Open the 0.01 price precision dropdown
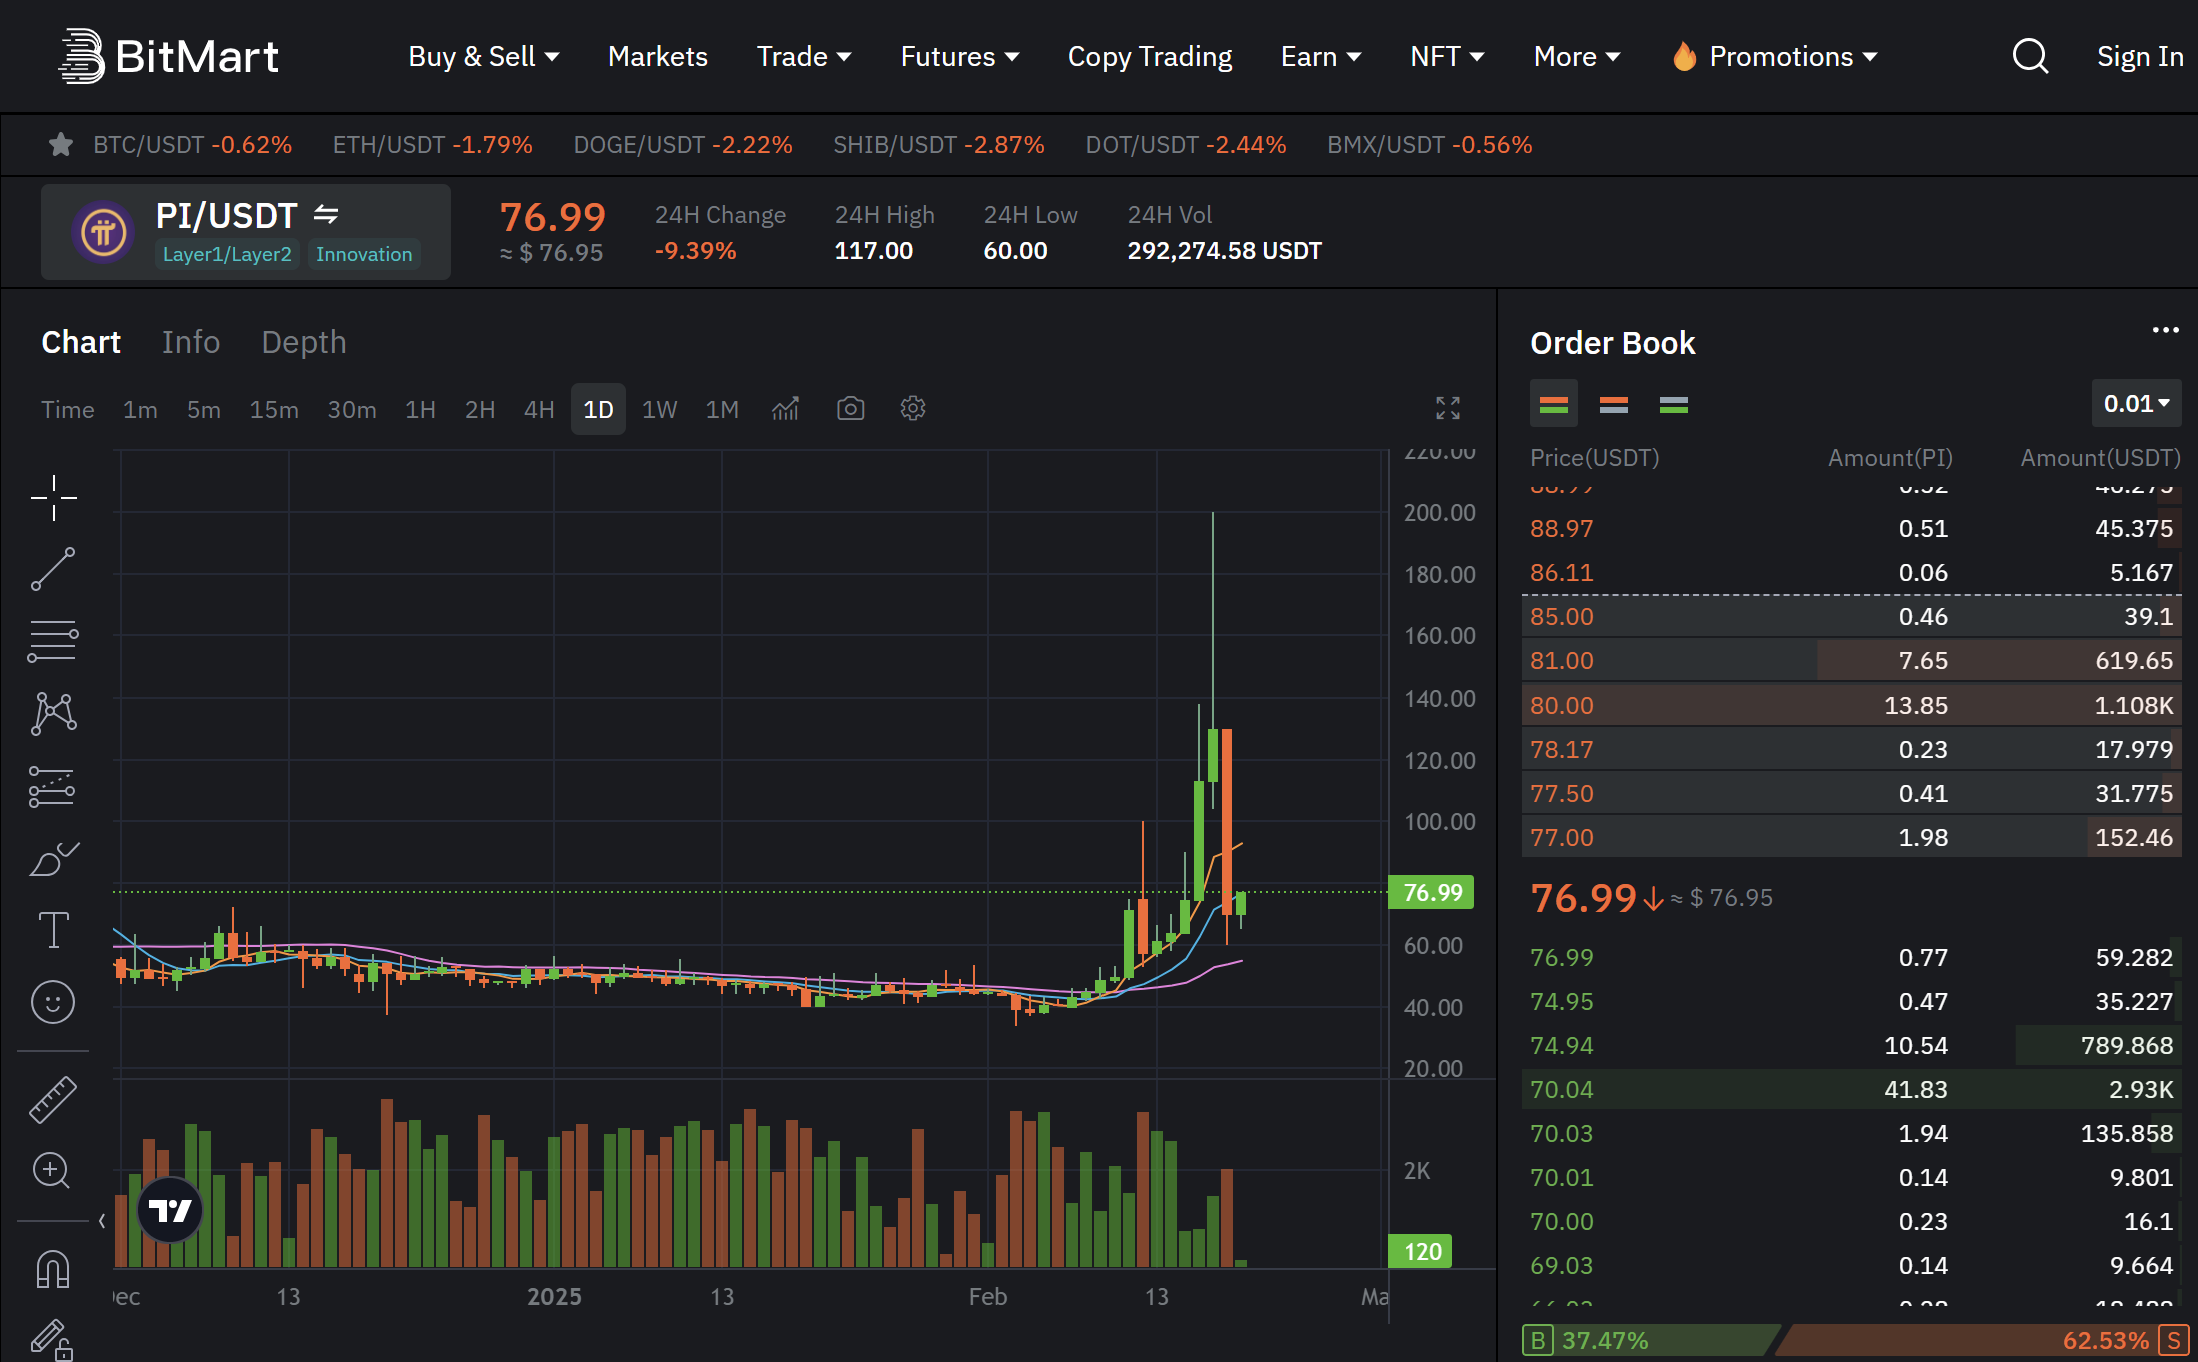The image size is (2198, 1362). click(2137, 404)
